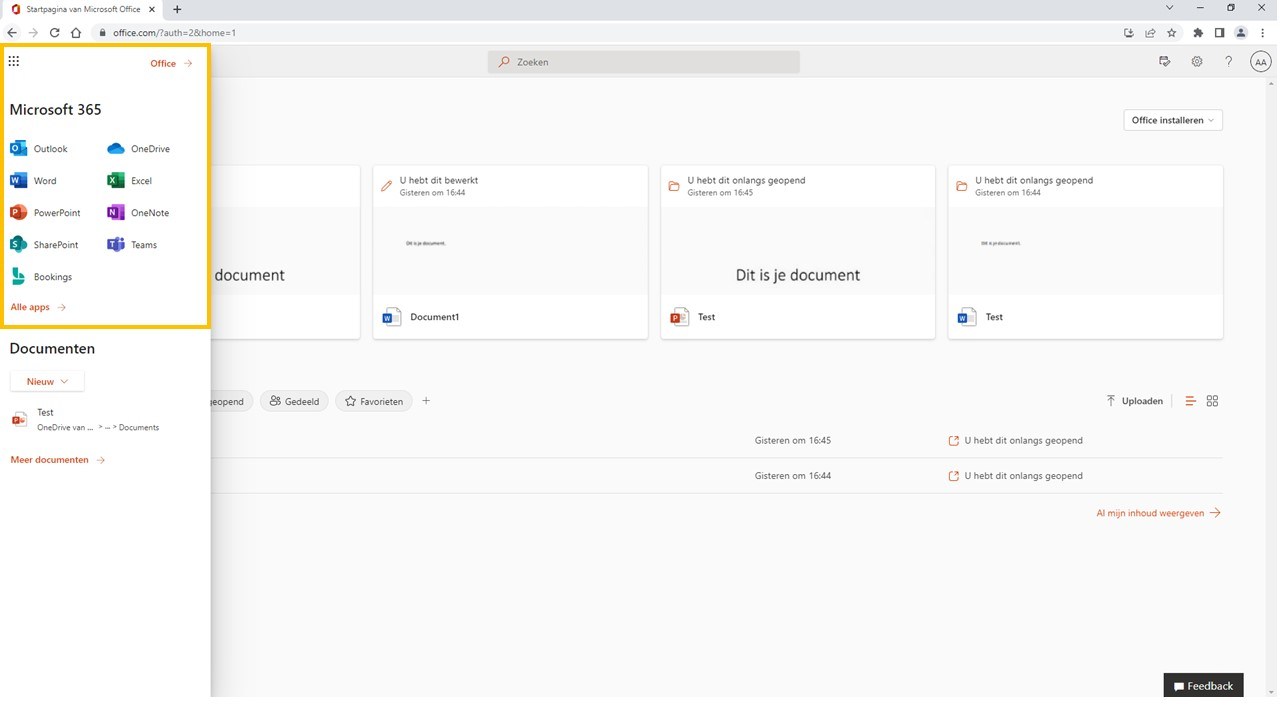Click Al mijn inhoud weergeven link

click(x=1158, y=513)
